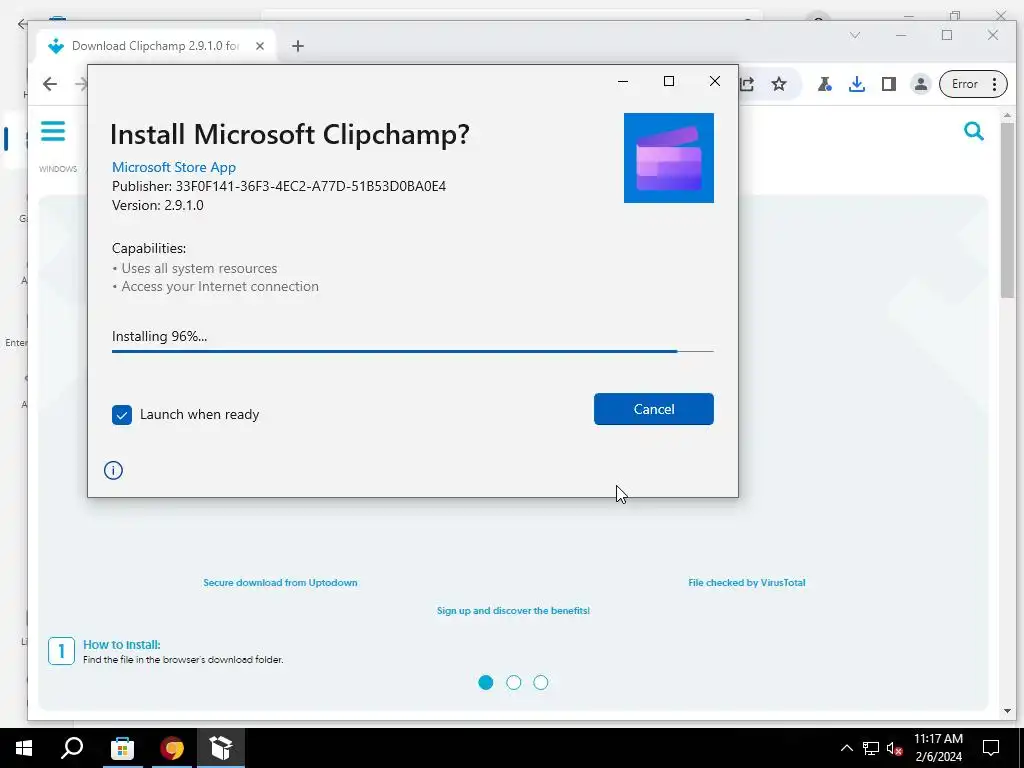
Task: Open the Microsoft Store App link
Action: click(174, 167)
